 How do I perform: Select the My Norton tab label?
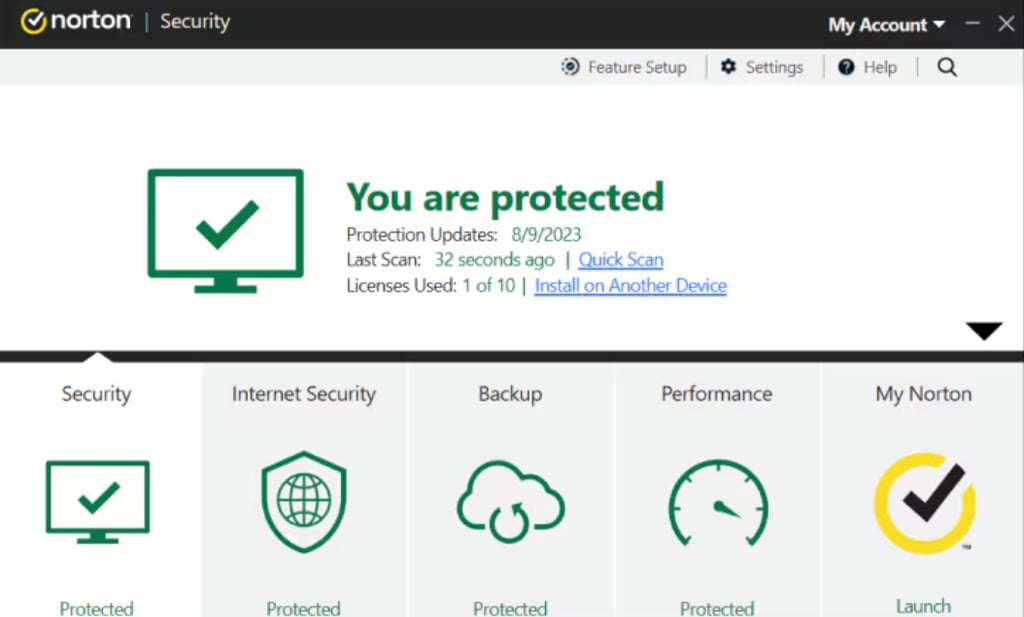pos(923,394)
